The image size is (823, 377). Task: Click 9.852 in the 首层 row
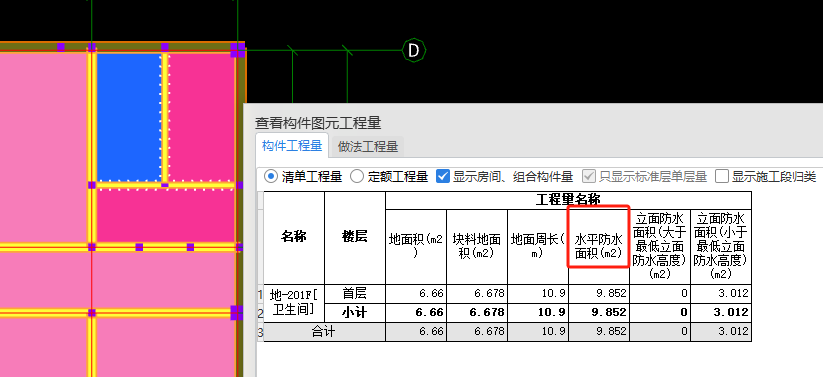click(x=598, y=294)
